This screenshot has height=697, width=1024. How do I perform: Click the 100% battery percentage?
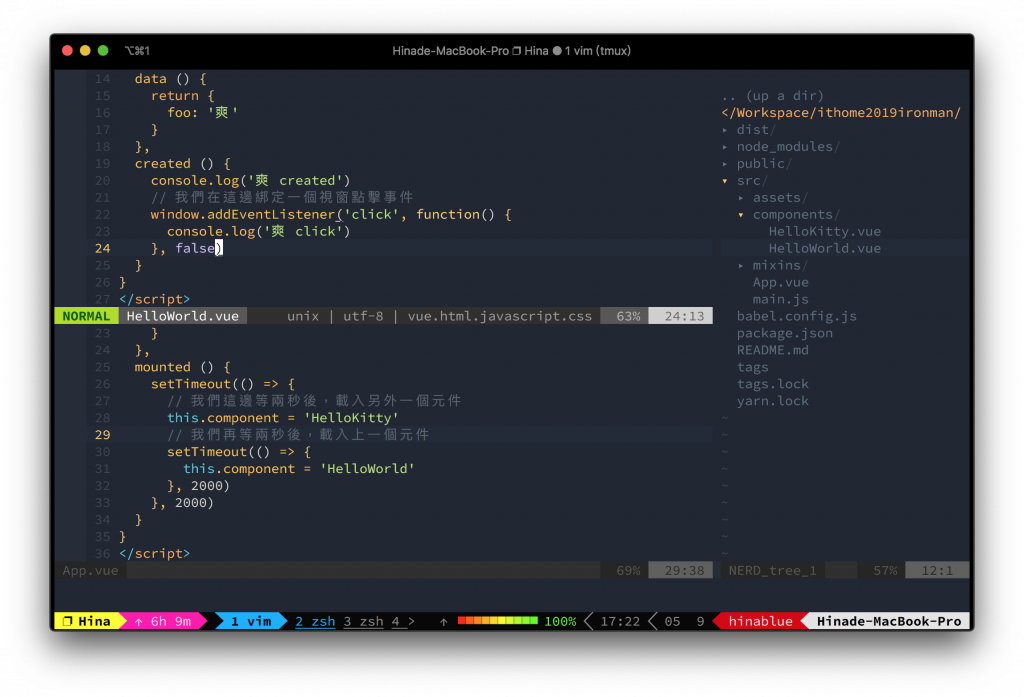tap(560, 621)
